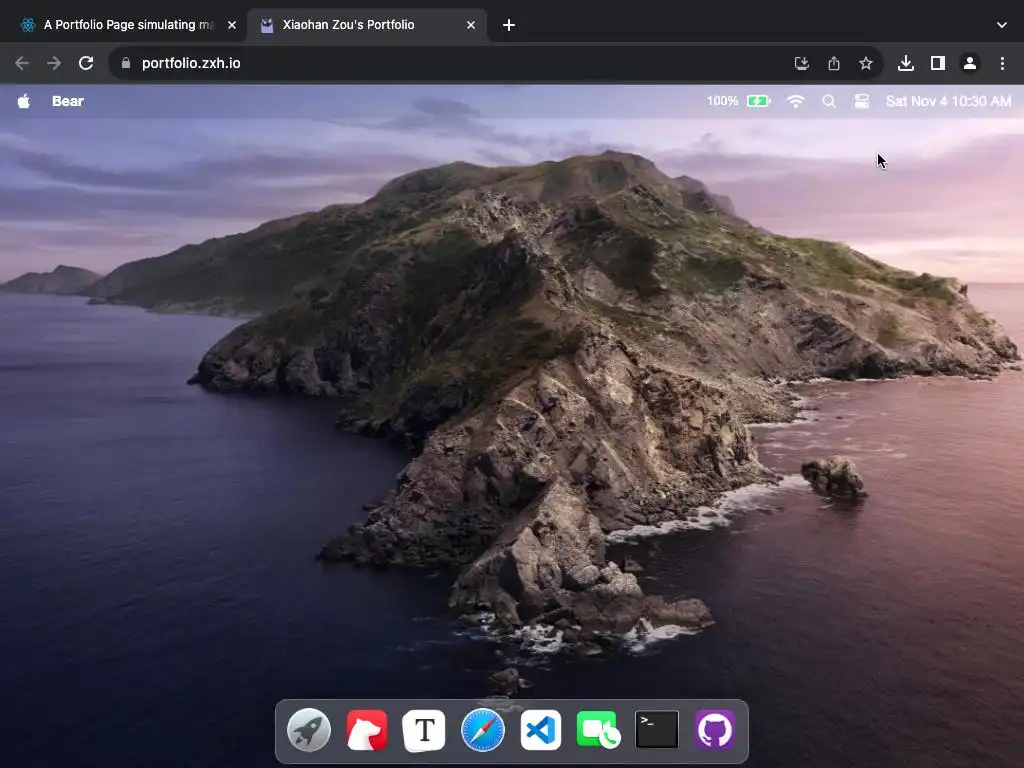Click the site security lock icon
The width and height of the screenshot is (1024, 768).
click(126, 63)
